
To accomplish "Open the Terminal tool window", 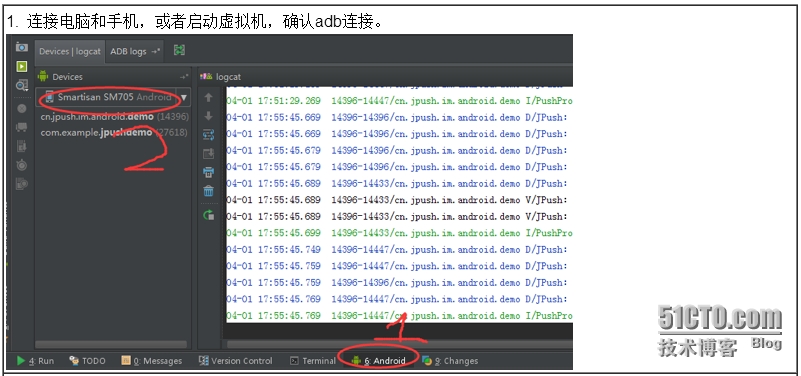I will (313, 361).
